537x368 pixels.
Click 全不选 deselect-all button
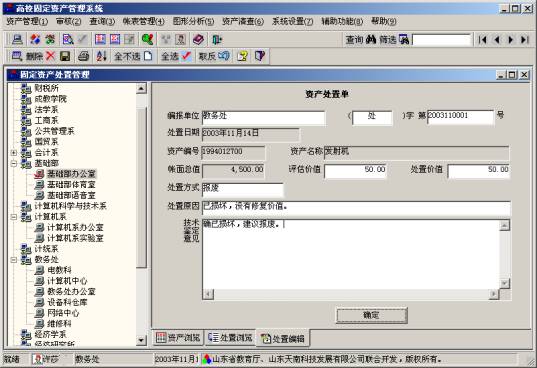click(133, 56)
